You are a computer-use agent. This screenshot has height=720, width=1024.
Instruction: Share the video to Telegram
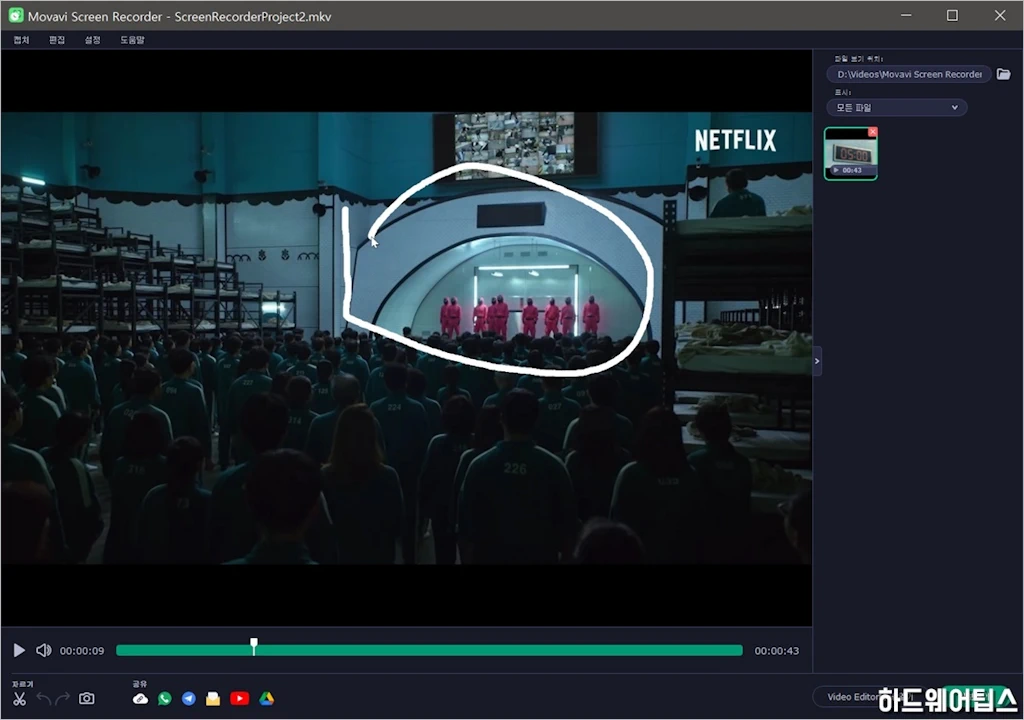point(189,698)
